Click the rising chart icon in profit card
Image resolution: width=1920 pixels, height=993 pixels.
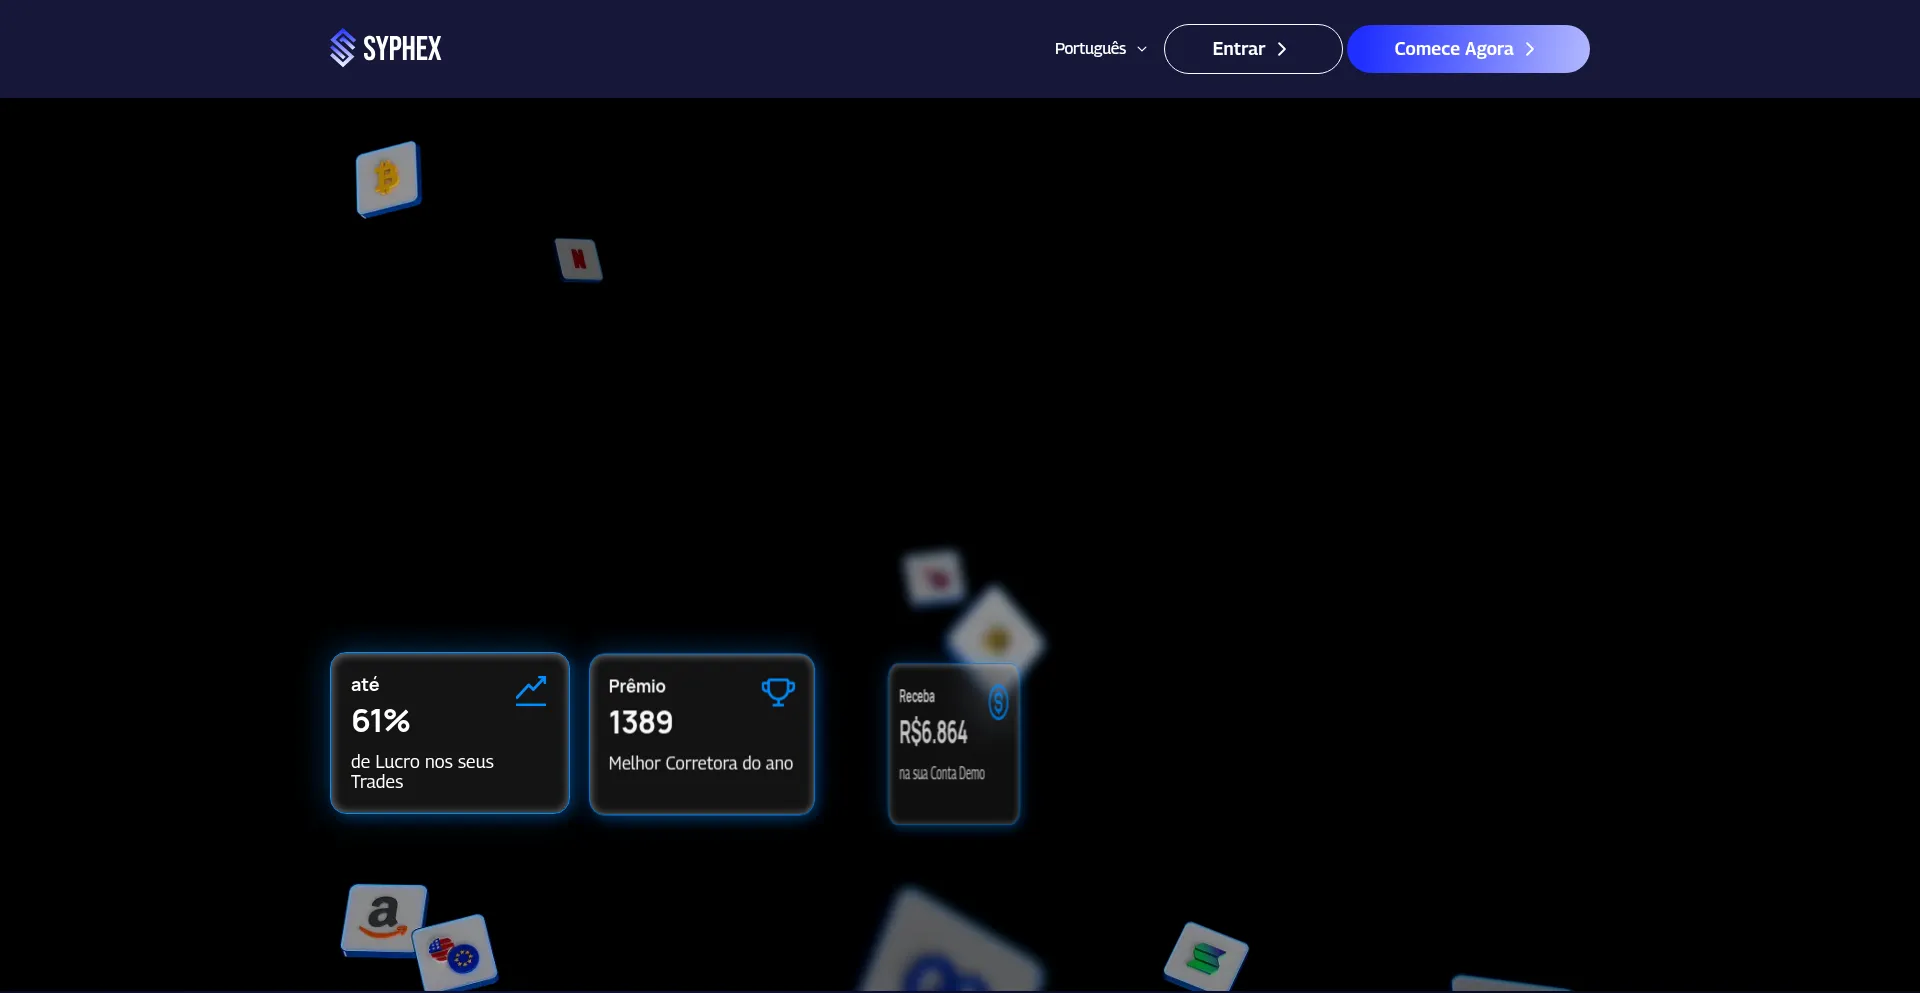(531, 691)
